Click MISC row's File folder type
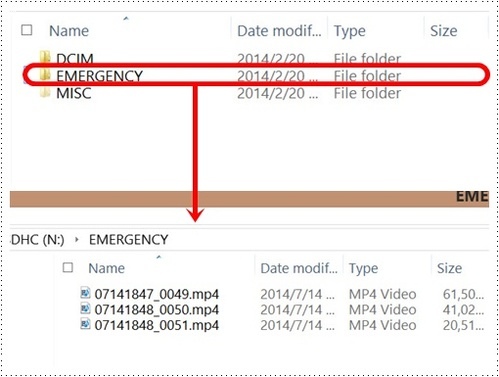499x377 pixels. click(367, 93)
